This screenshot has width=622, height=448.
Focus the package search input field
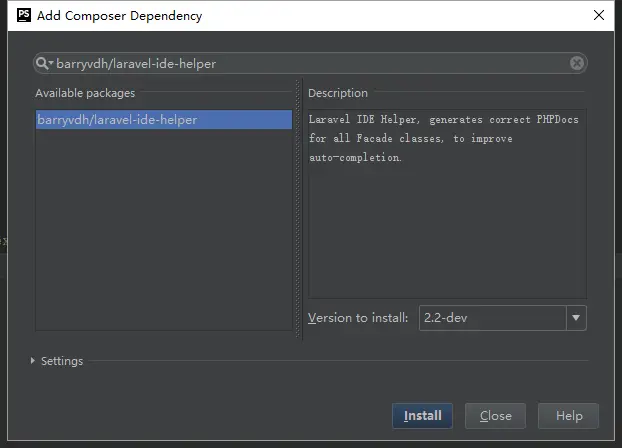point(310,63)
